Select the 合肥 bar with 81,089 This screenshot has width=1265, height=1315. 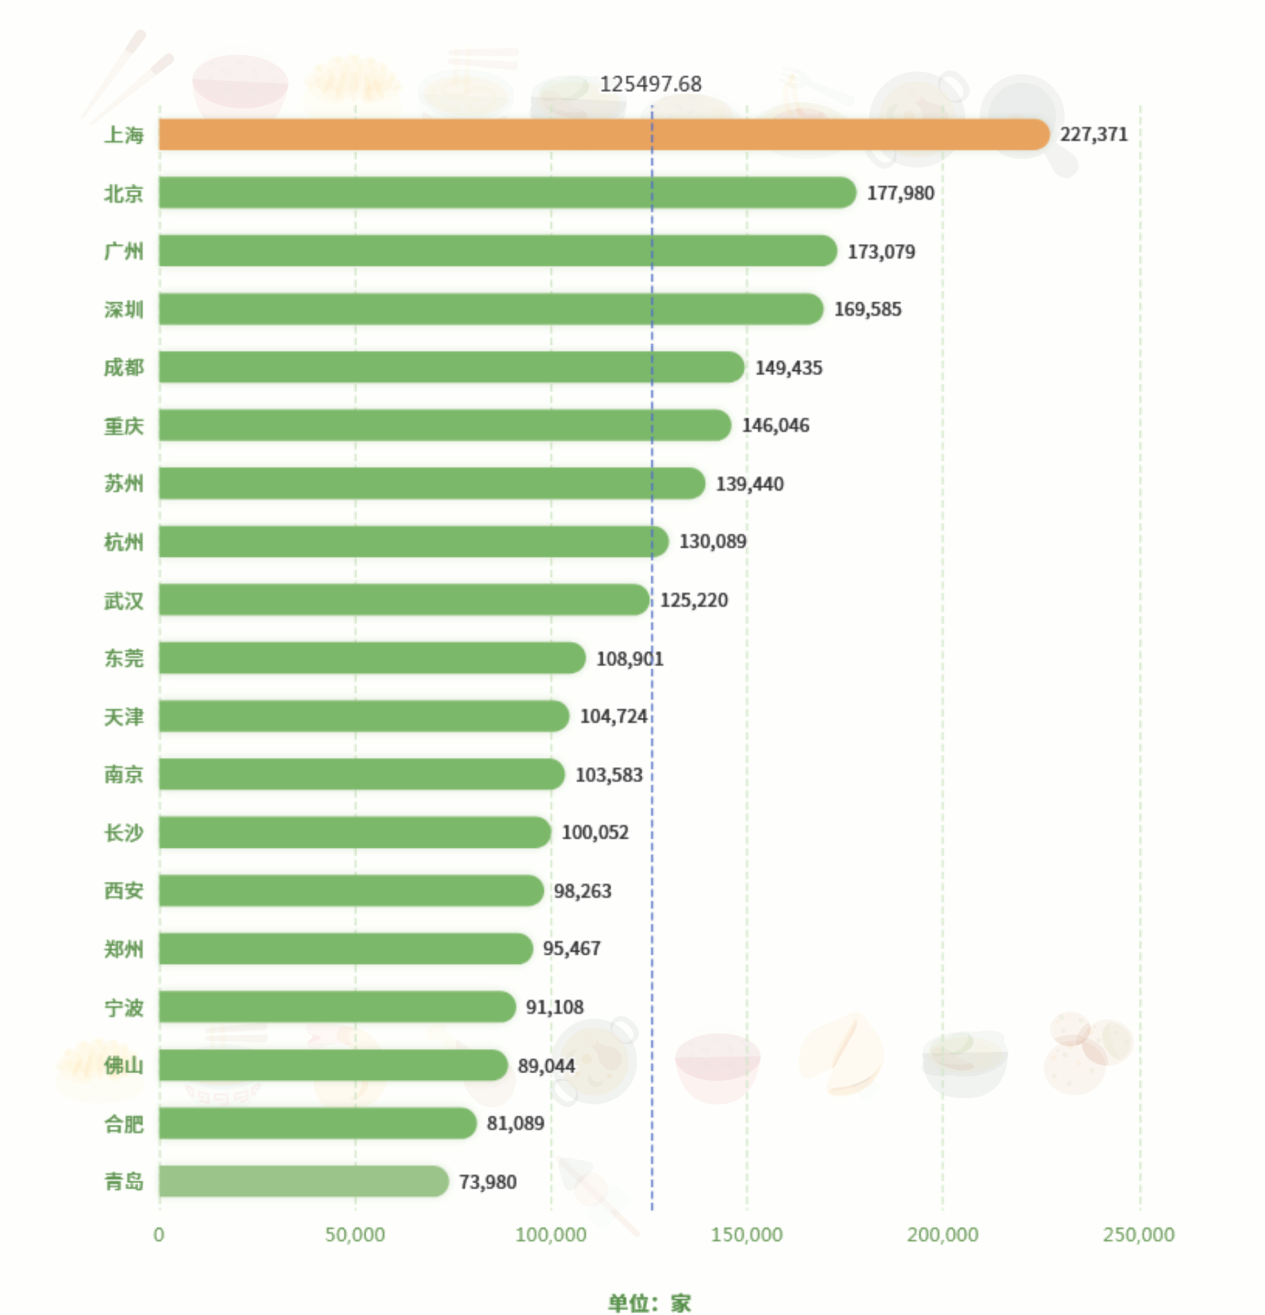coord(318,1123)
